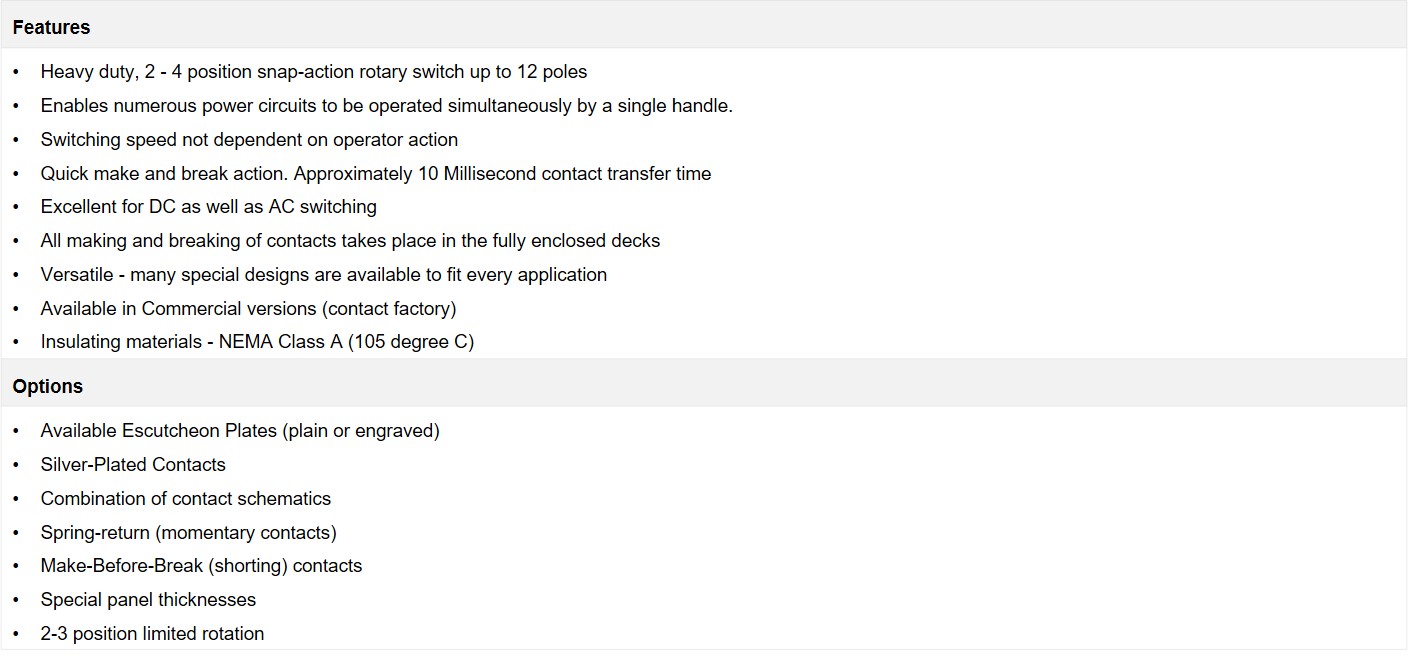
Task: Click the bullet before 'Heavy duty' line
Action: [x=16, y=72]
